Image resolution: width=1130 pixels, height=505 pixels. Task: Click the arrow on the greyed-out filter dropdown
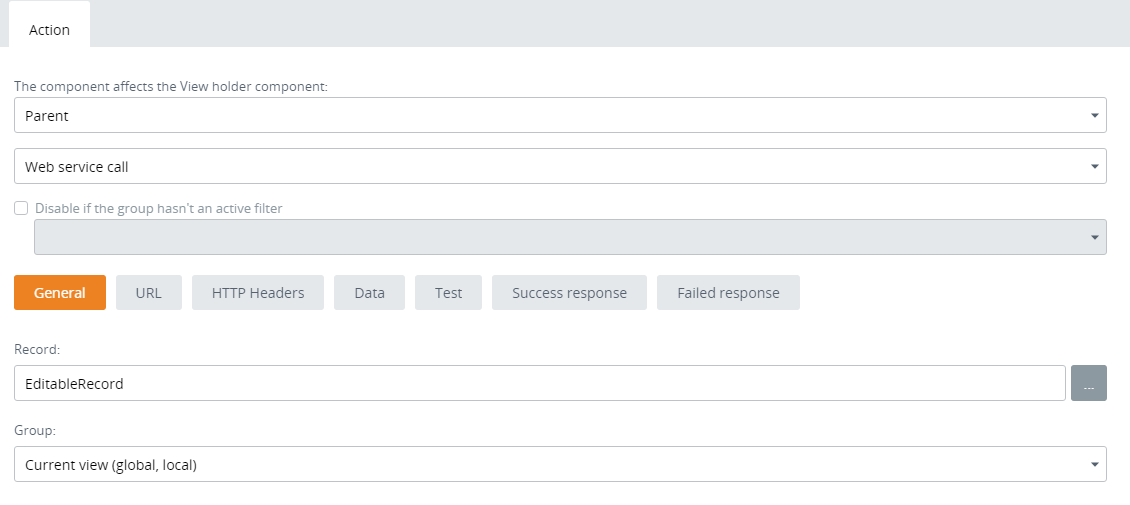(1094, 238)
